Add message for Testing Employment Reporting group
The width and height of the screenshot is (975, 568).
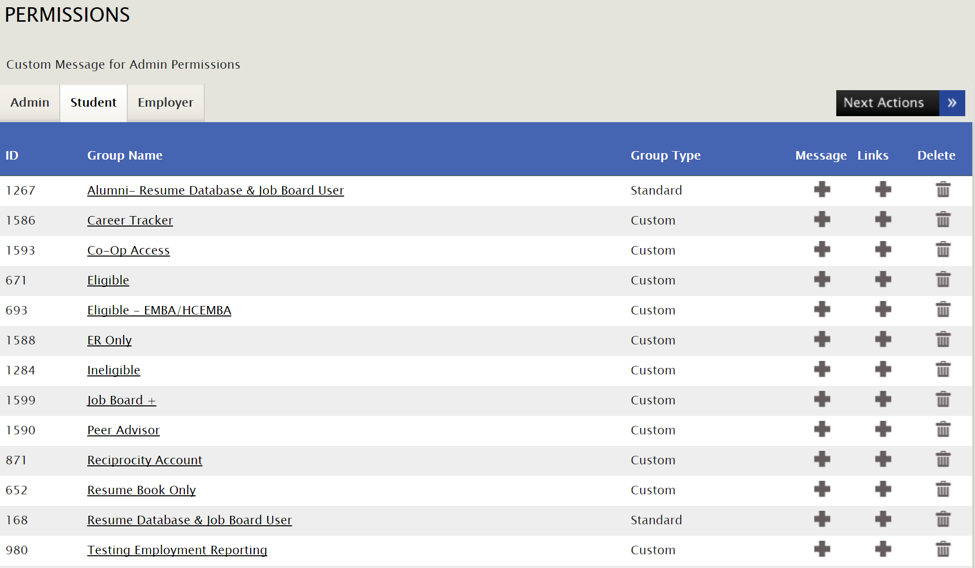click(x=822, y=549)
